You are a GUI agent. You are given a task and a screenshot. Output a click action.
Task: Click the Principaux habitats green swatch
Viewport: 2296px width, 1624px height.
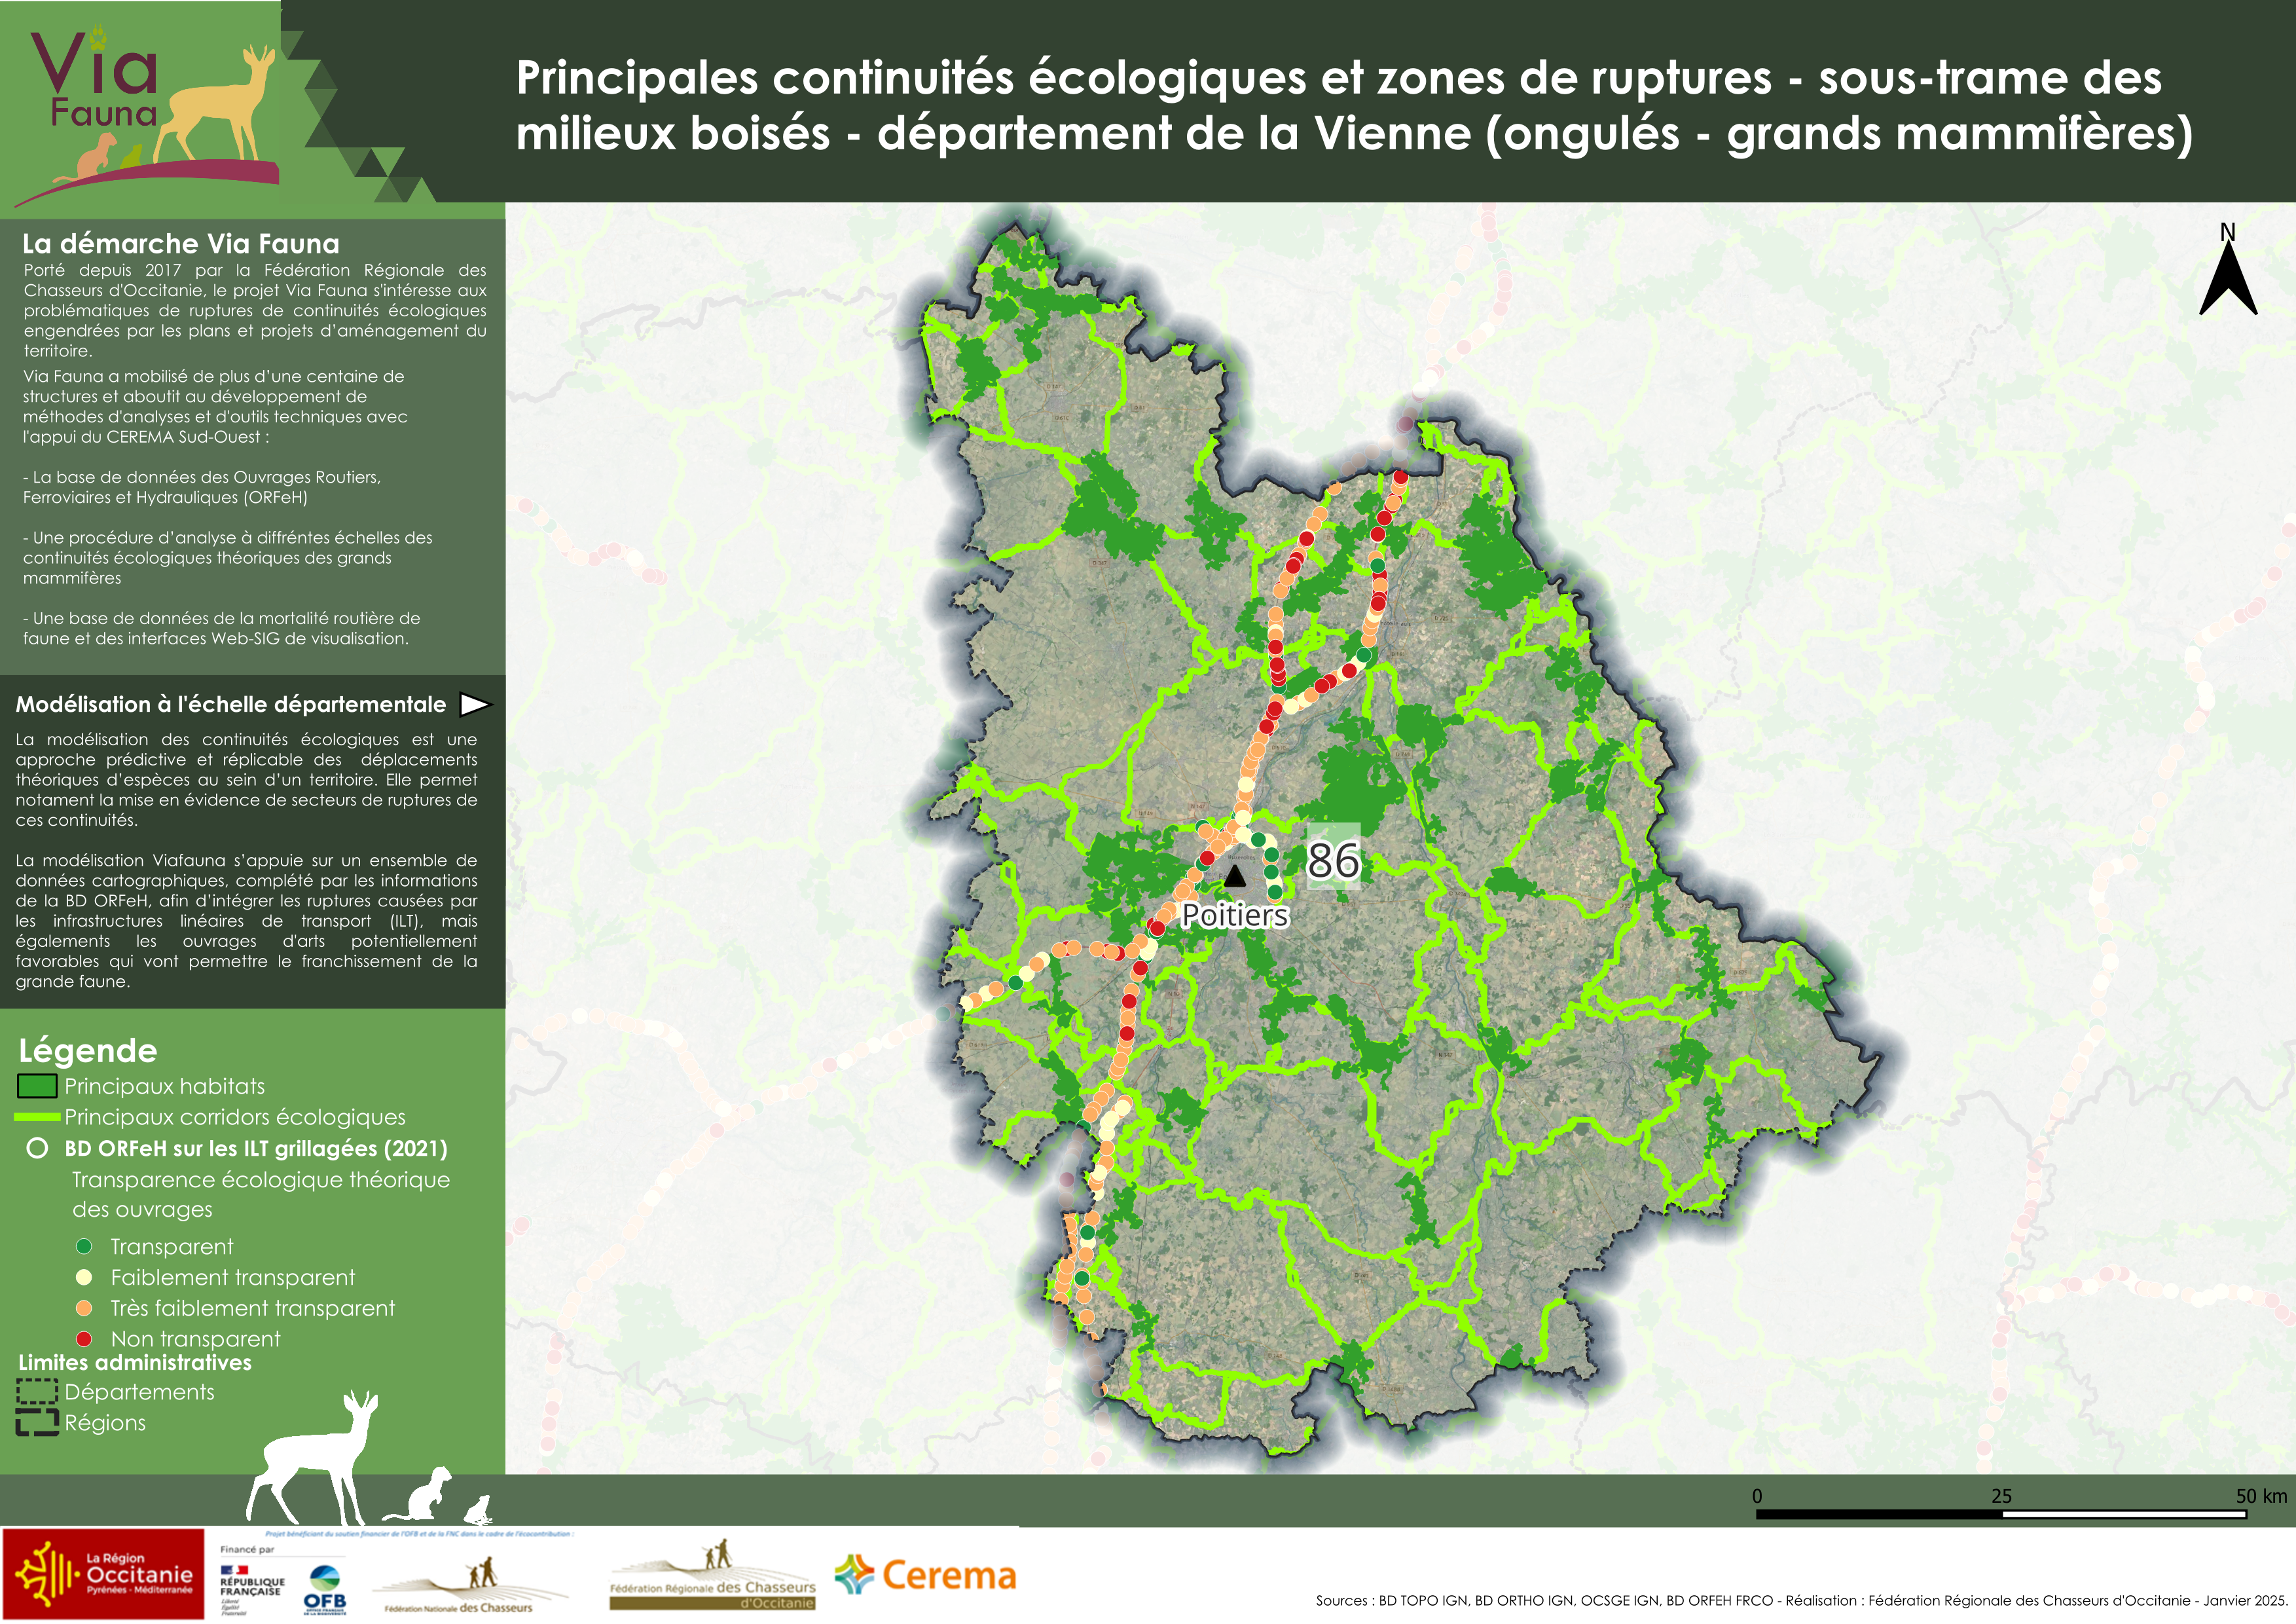click(37, 1086)
